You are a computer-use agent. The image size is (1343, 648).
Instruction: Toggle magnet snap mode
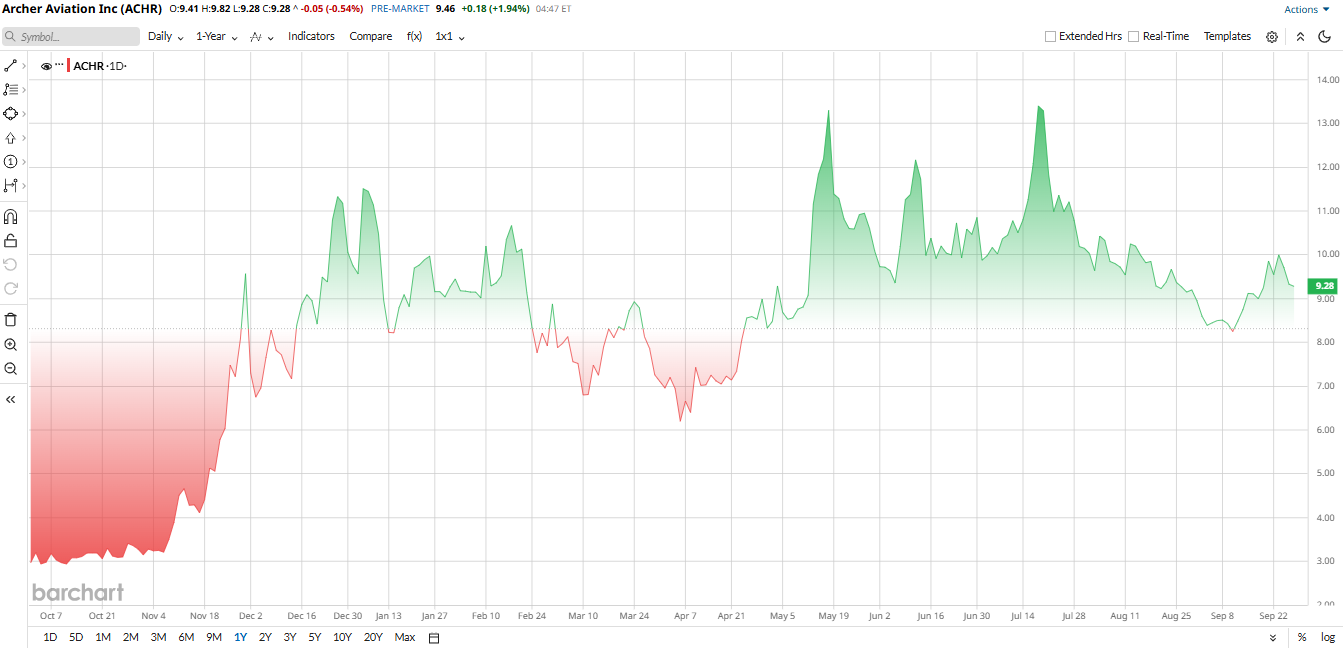(11, 216)
